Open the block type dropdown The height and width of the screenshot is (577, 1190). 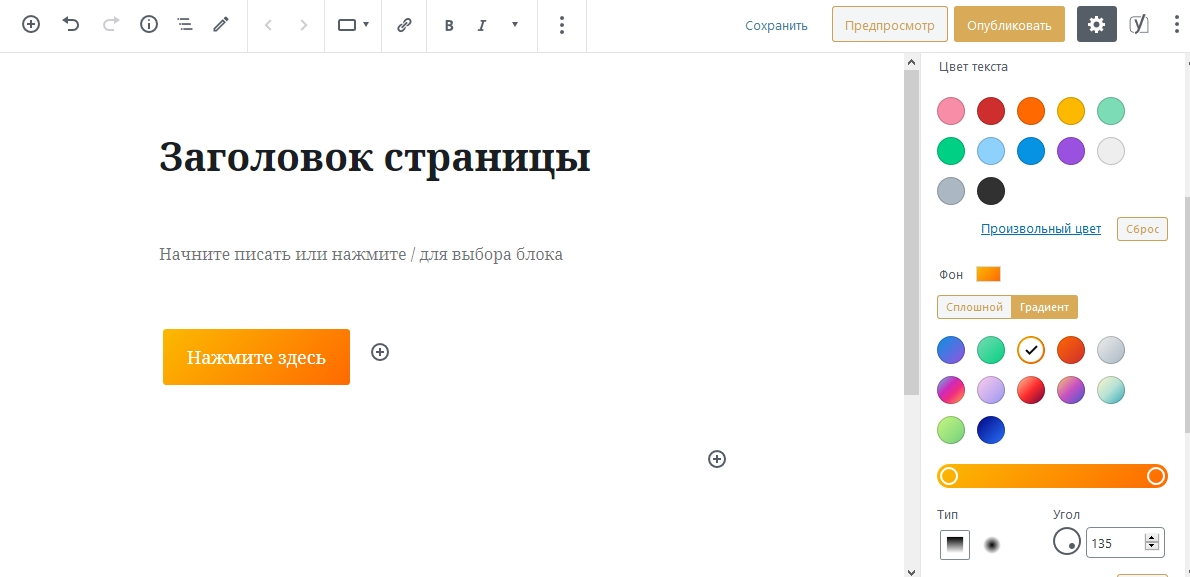coord(352,24)
